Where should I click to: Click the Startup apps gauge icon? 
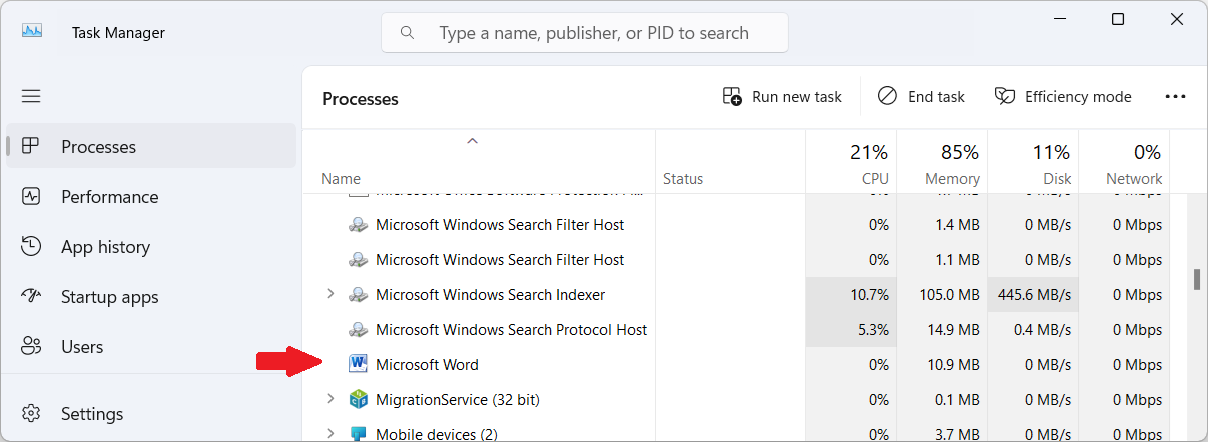point(31,296)
